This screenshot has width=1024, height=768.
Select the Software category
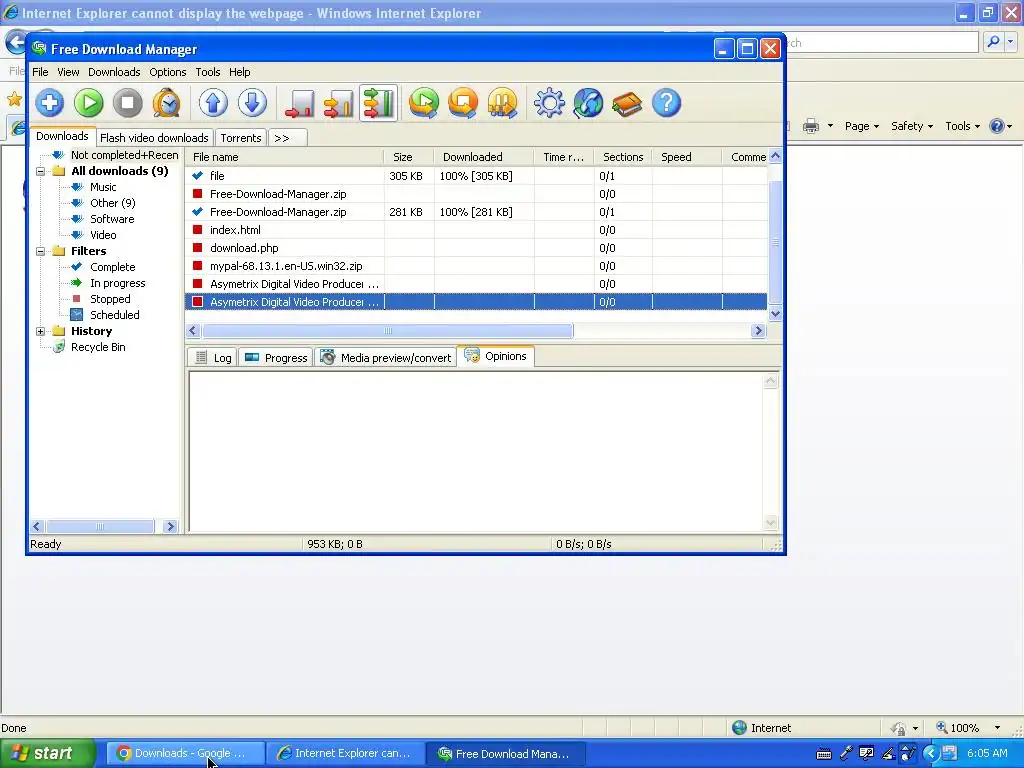tap(112, 219)
